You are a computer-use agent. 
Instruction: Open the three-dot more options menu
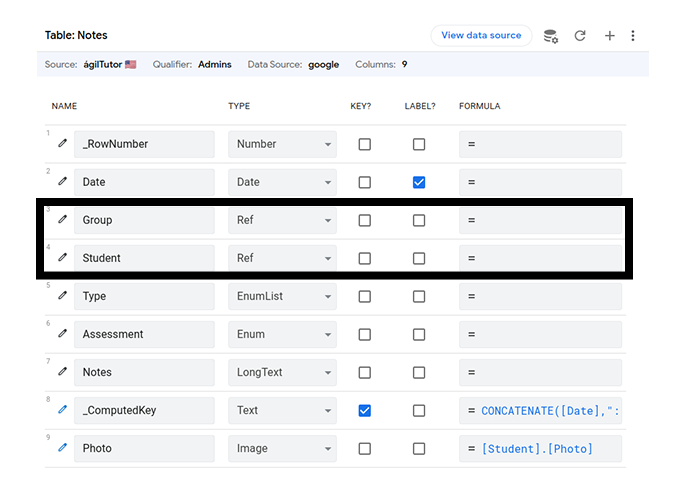pyautogui.click(x=633, y=36)
